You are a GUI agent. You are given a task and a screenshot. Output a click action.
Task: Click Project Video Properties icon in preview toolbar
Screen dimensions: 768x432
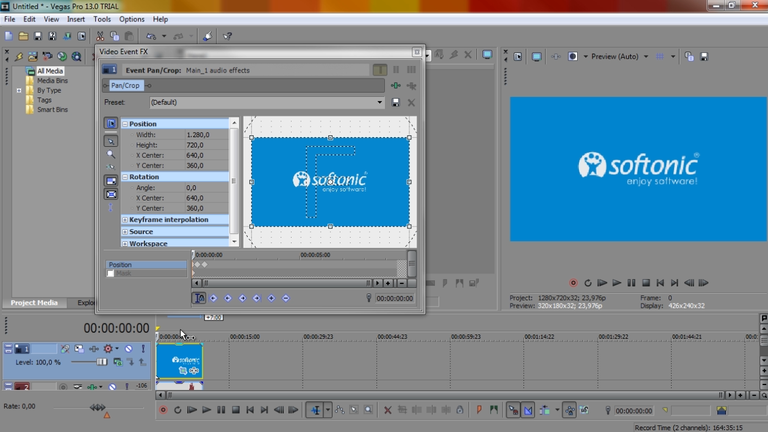[x=518, y=57]
